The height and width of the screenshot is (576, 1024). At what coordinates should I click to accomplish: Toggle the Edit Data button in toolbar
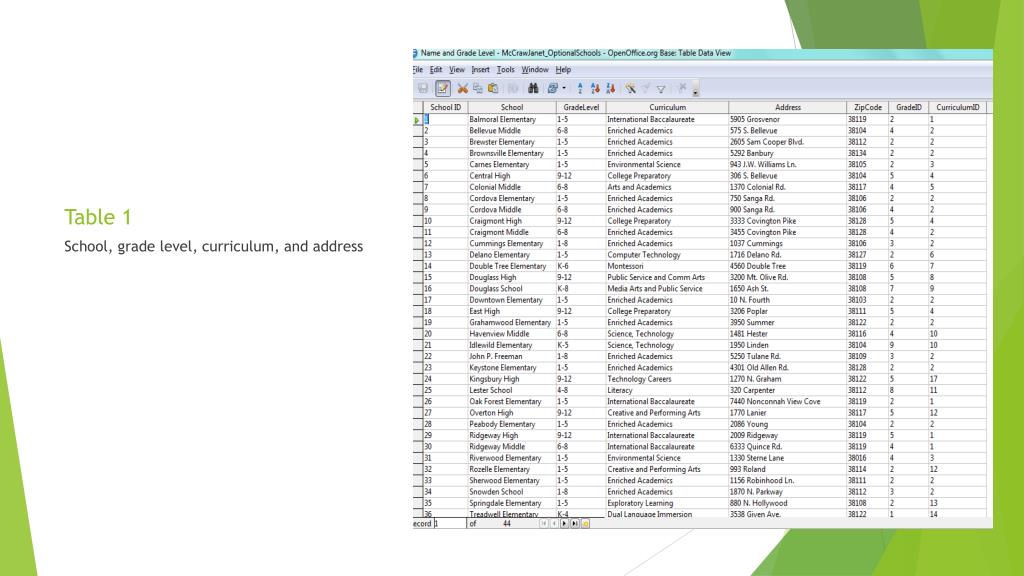445,88
